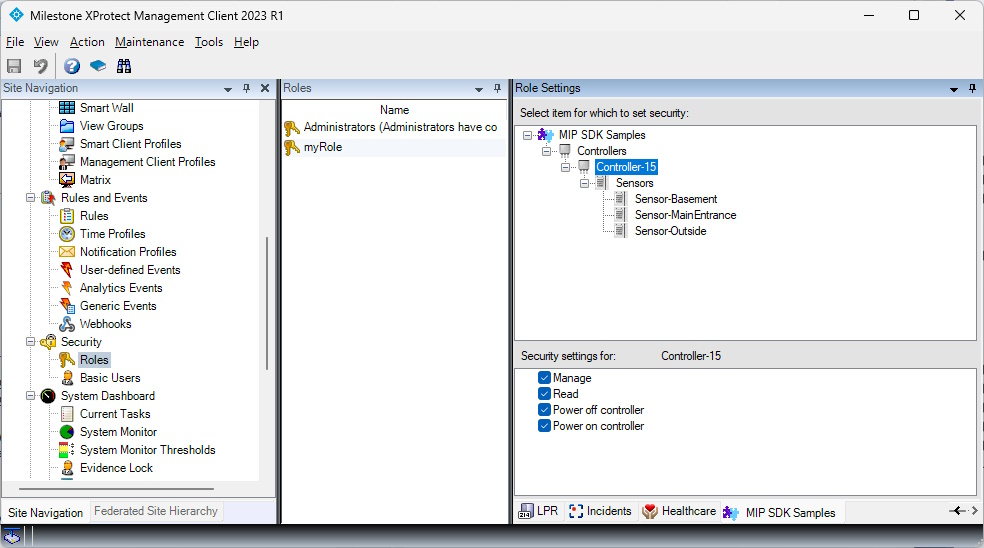Click the Basic Users icon
The image size is (984, 548).
(x=67, y=378)
